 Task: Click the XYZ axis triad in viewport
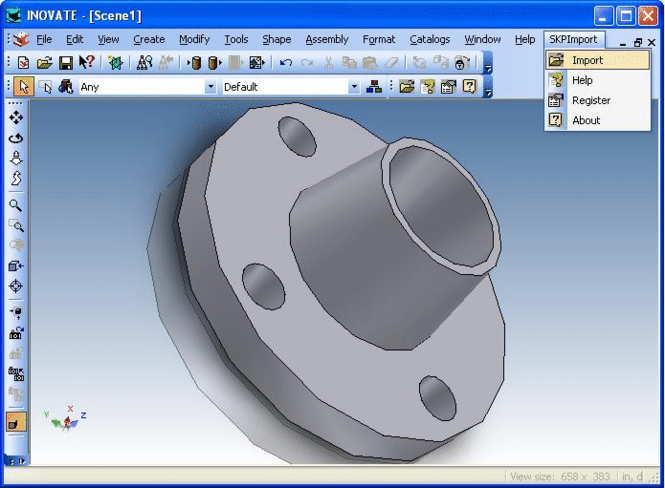click(65, 418)
